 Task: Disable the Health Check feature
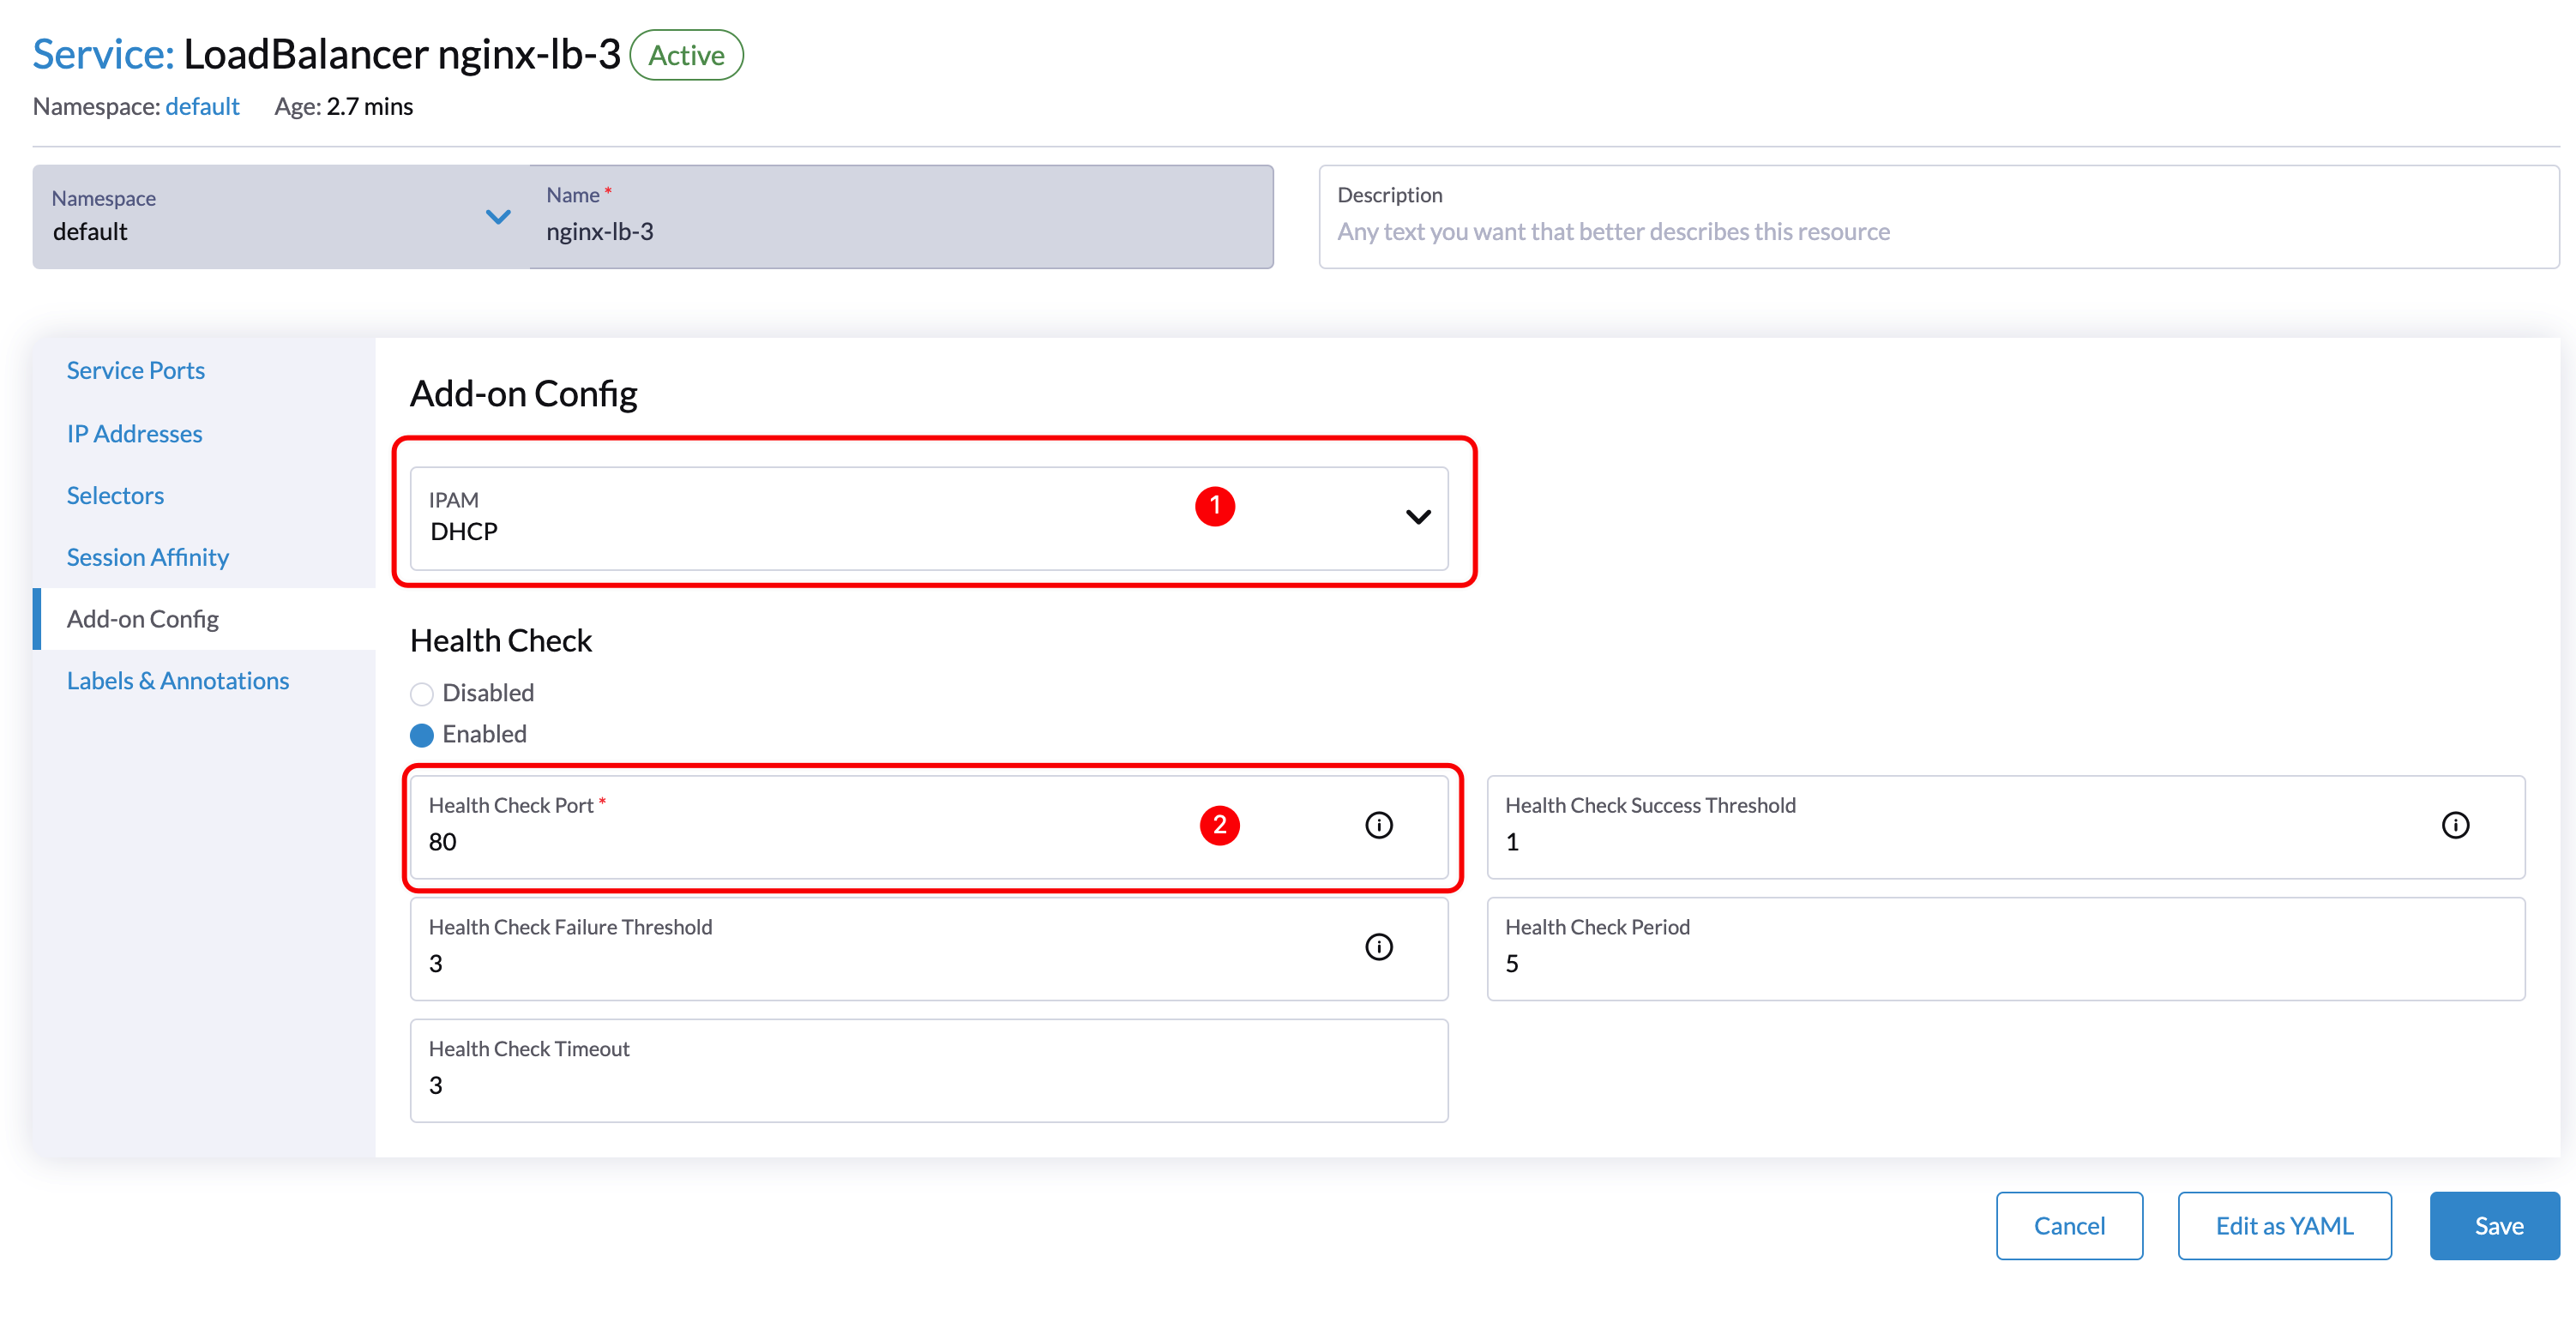coord(421,693)
